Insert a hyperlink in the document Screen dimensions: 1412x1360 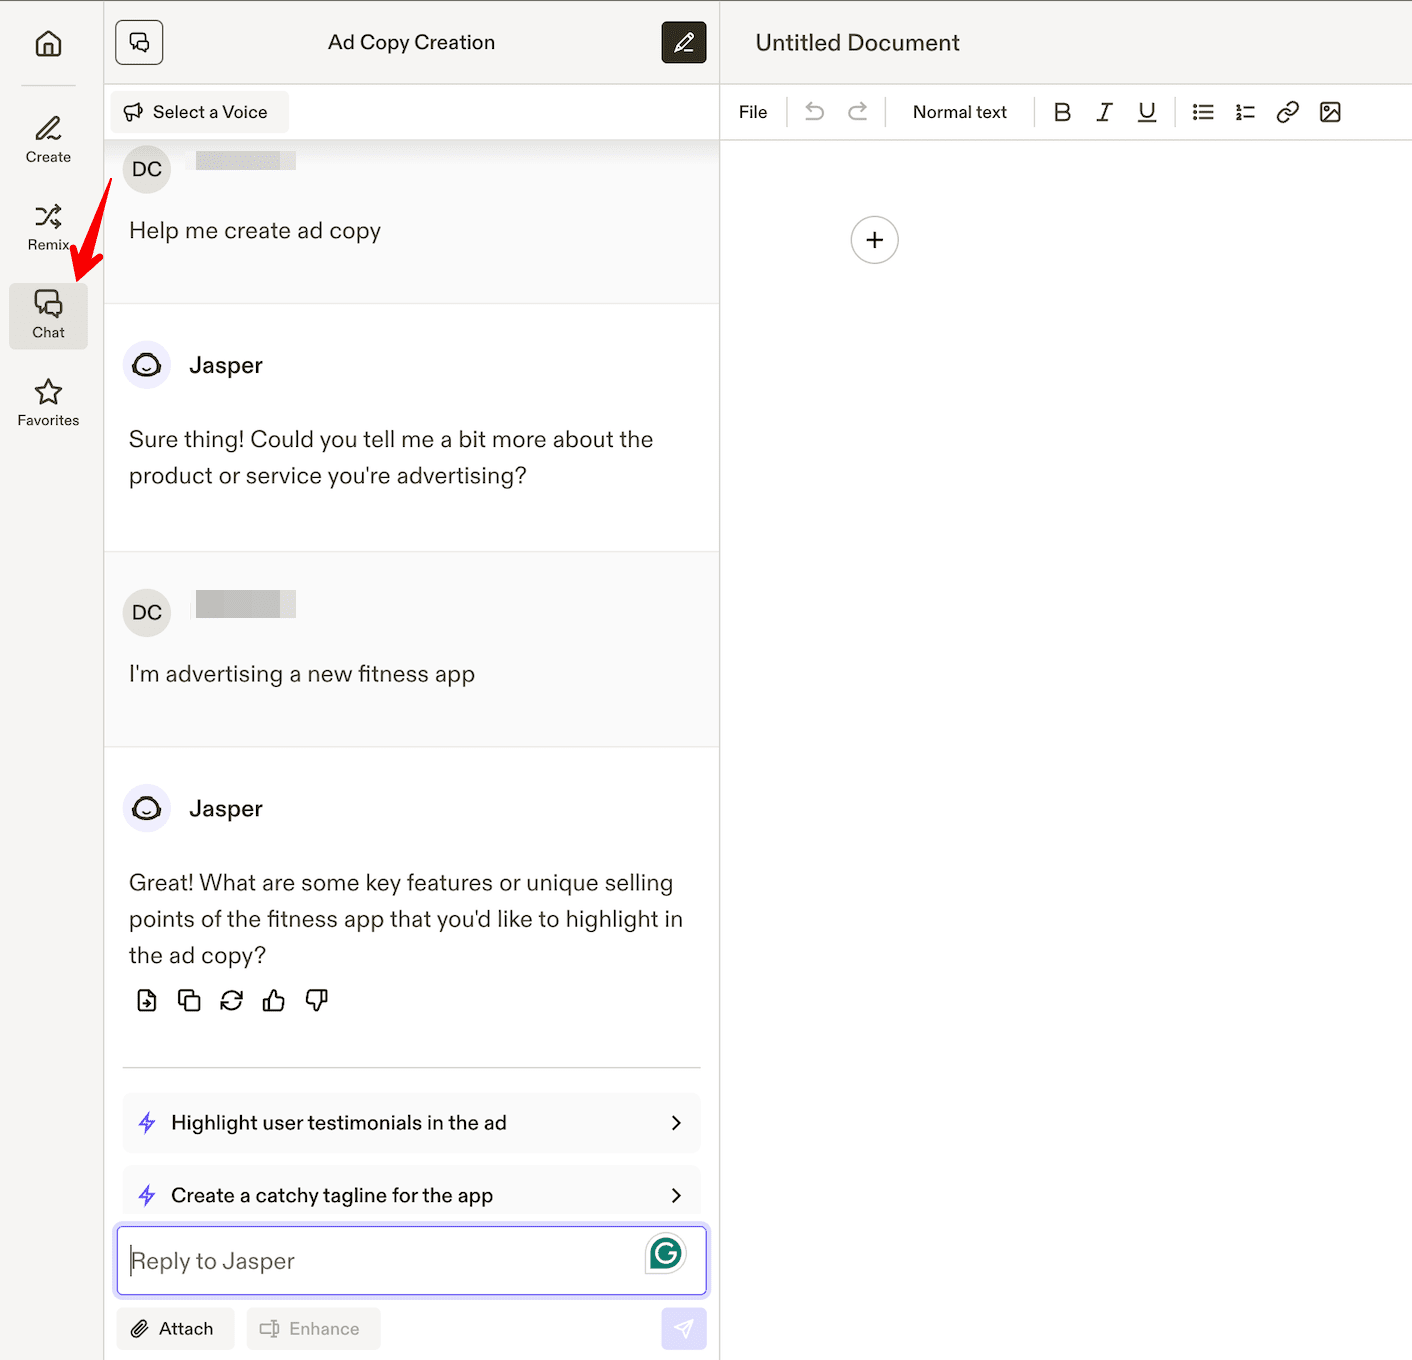[1288, 112]
